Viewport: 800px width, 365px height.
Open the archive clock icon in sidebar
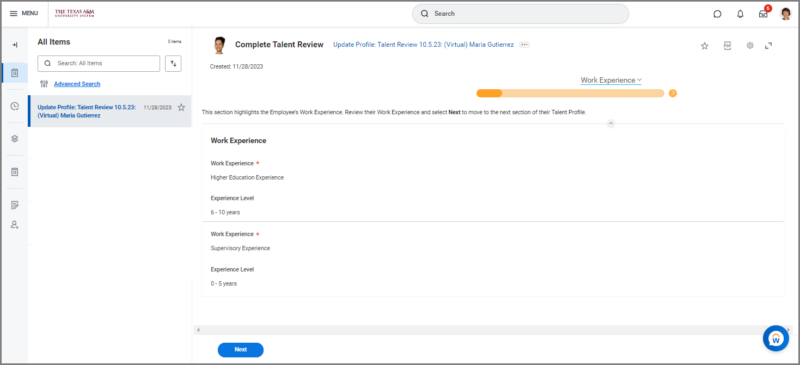[x=15, y=106]
